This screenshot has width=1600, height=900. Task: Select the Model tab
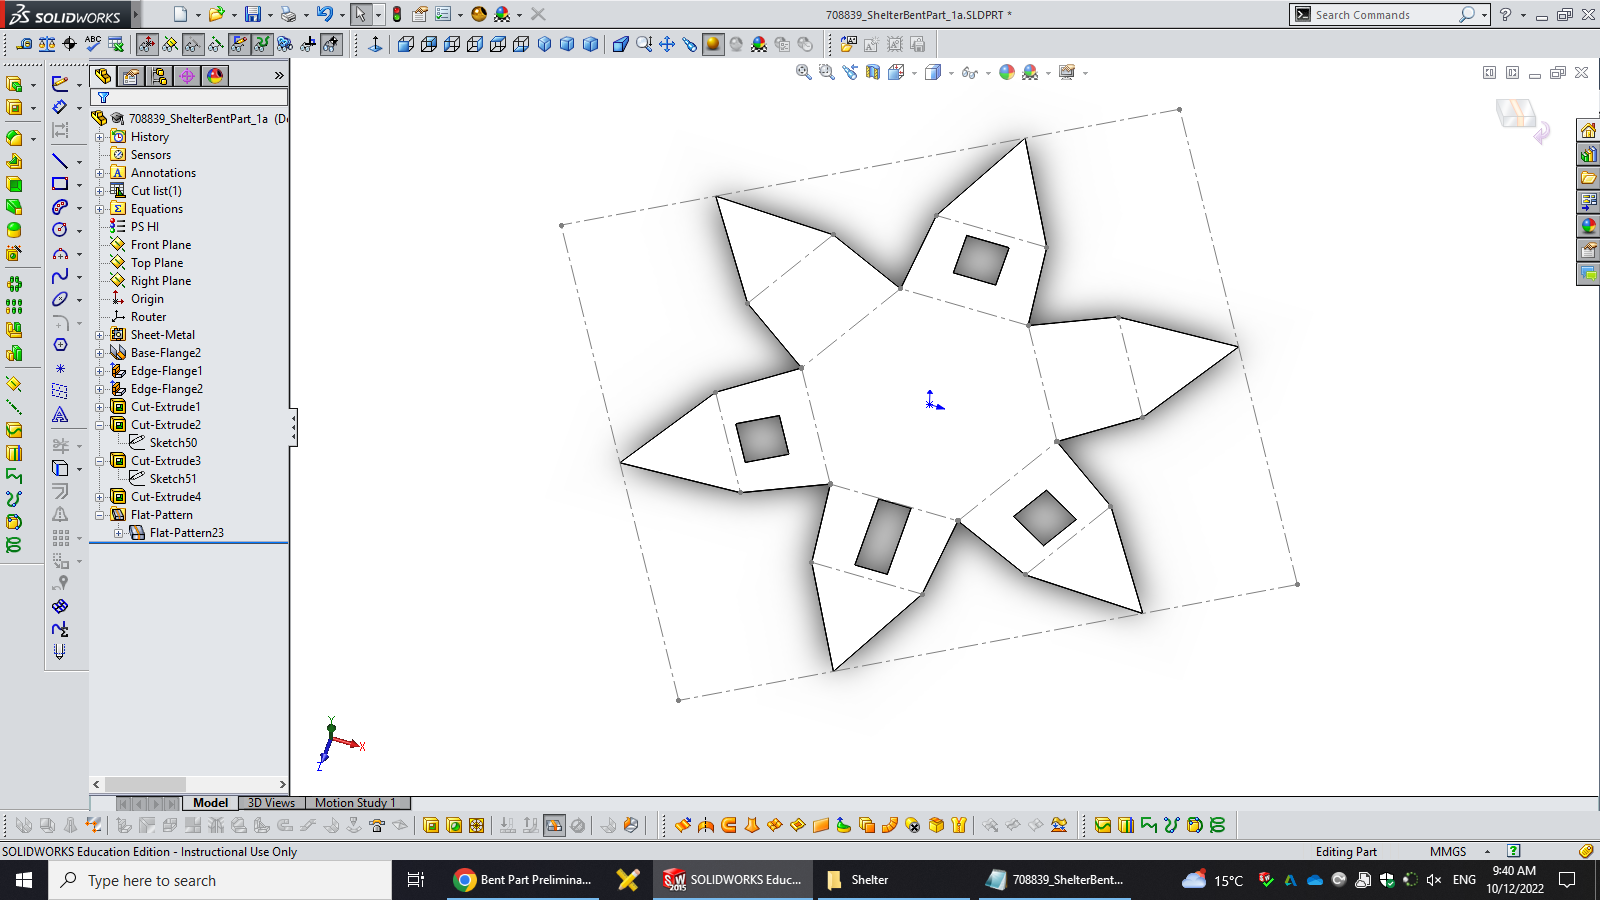[210, 803]
